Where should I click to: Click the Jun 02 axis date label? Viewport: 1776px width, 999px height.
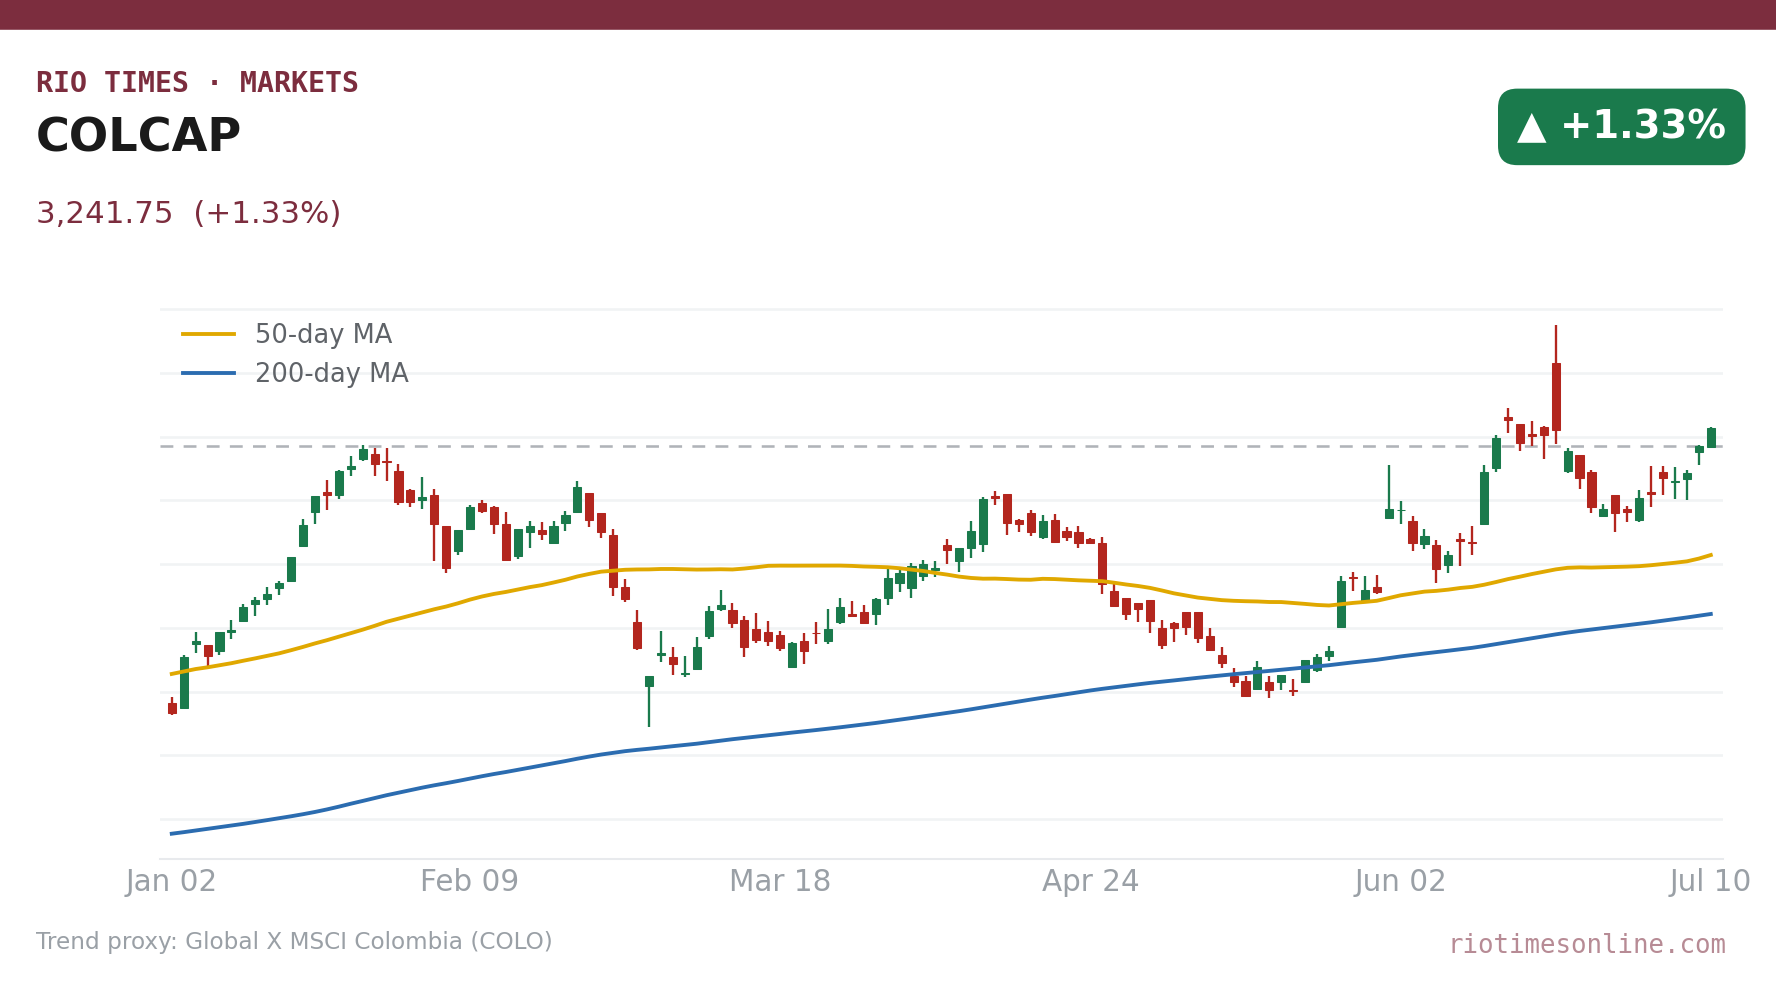(x=1400, y=882)
